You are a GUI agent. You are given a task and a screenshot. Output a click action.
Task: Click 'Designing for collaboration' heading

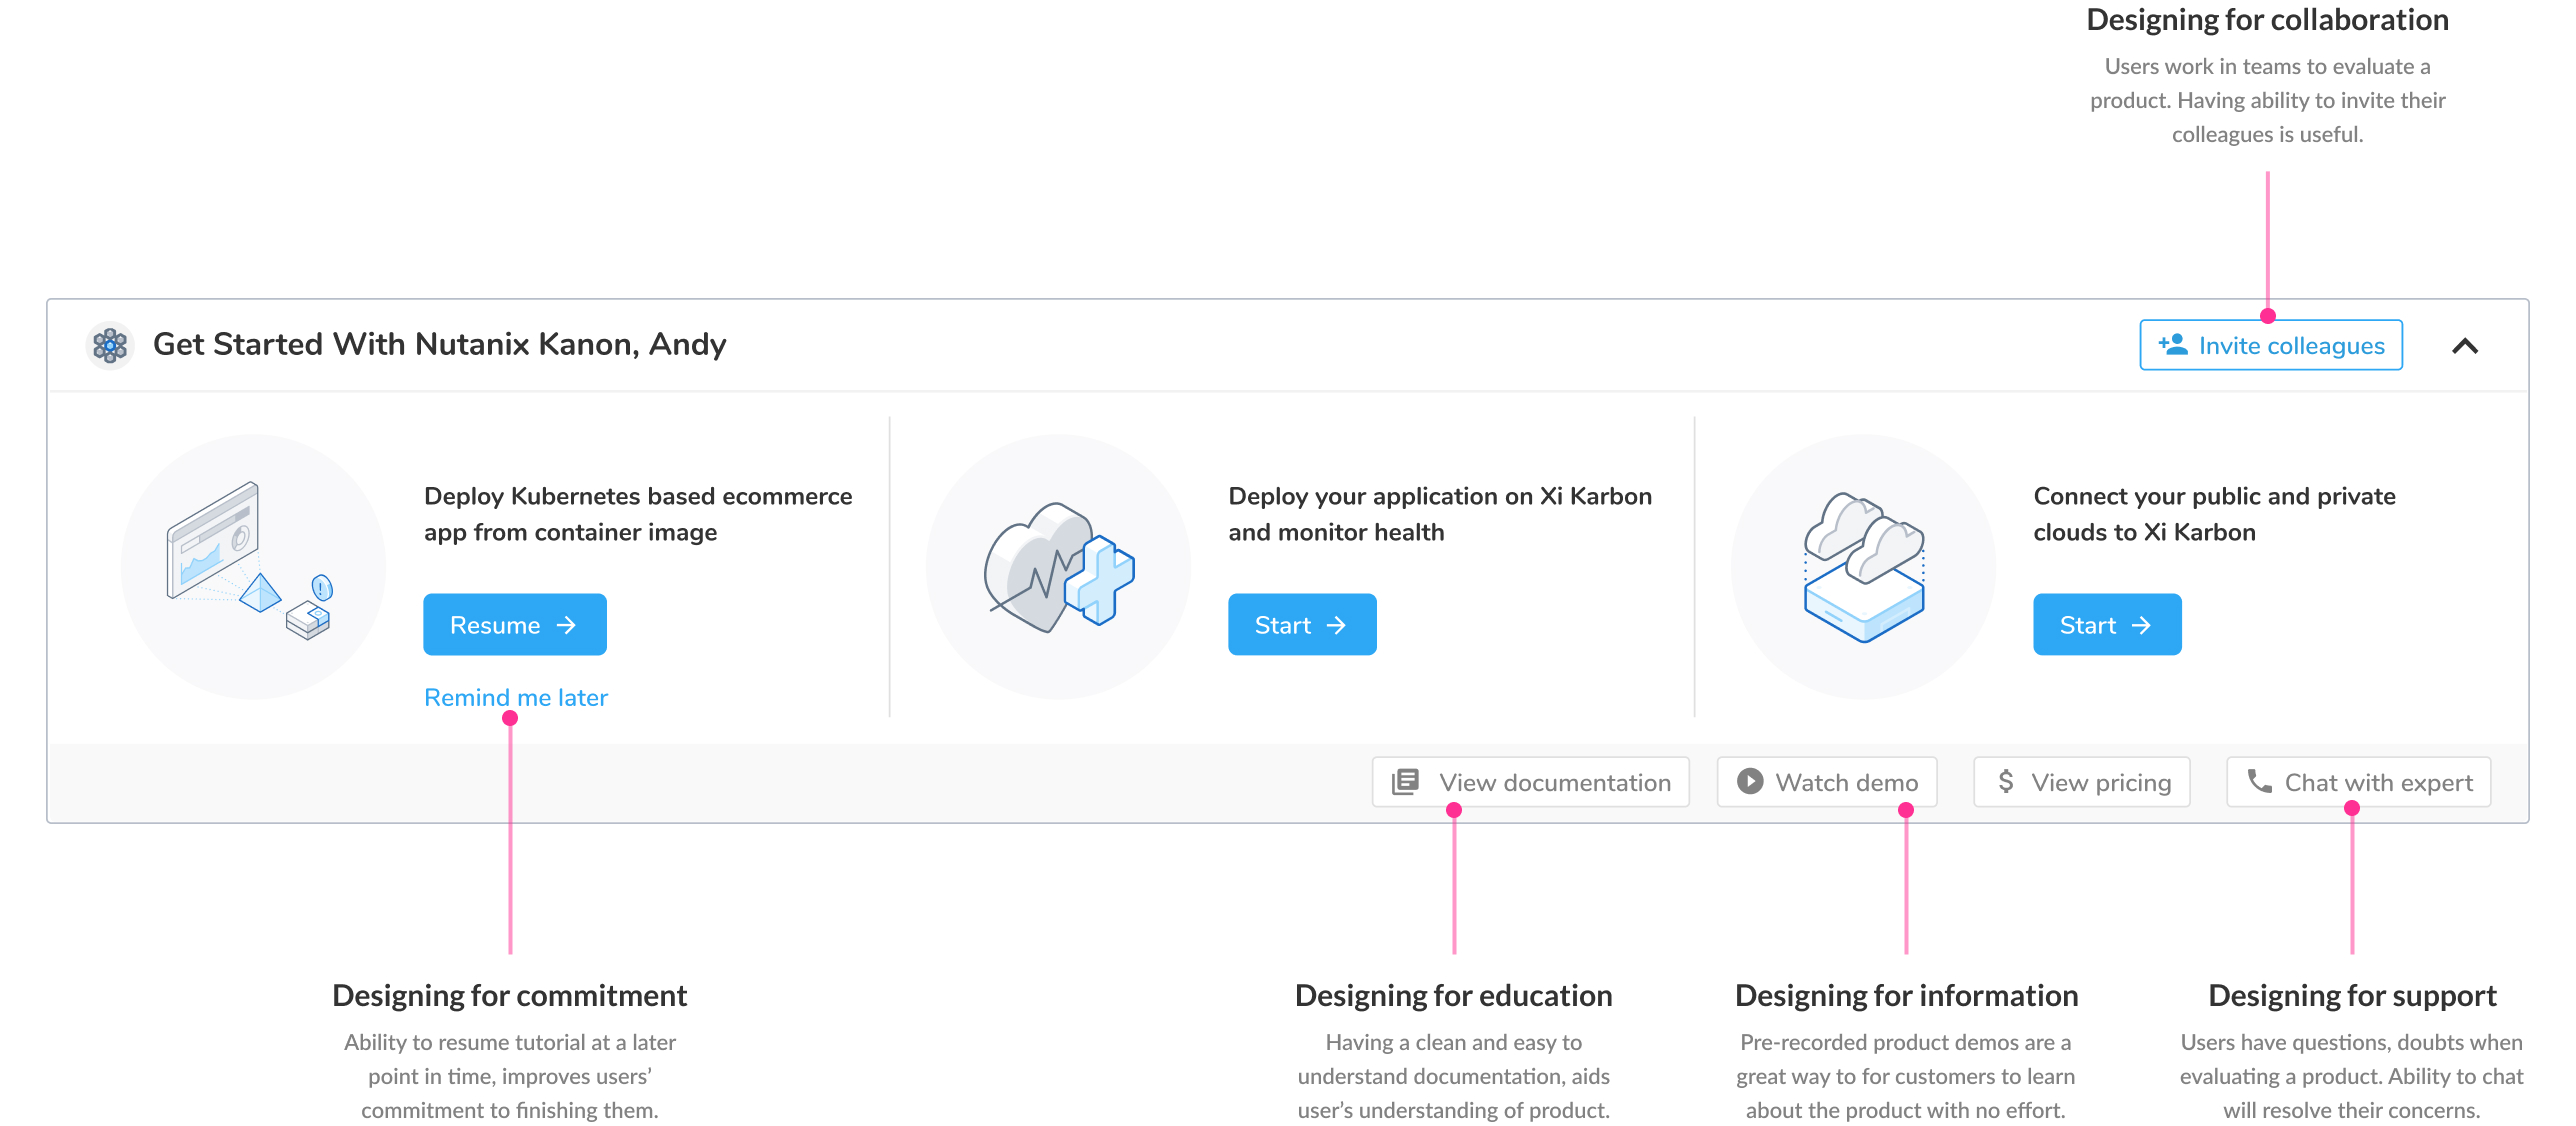(2267, 20)
